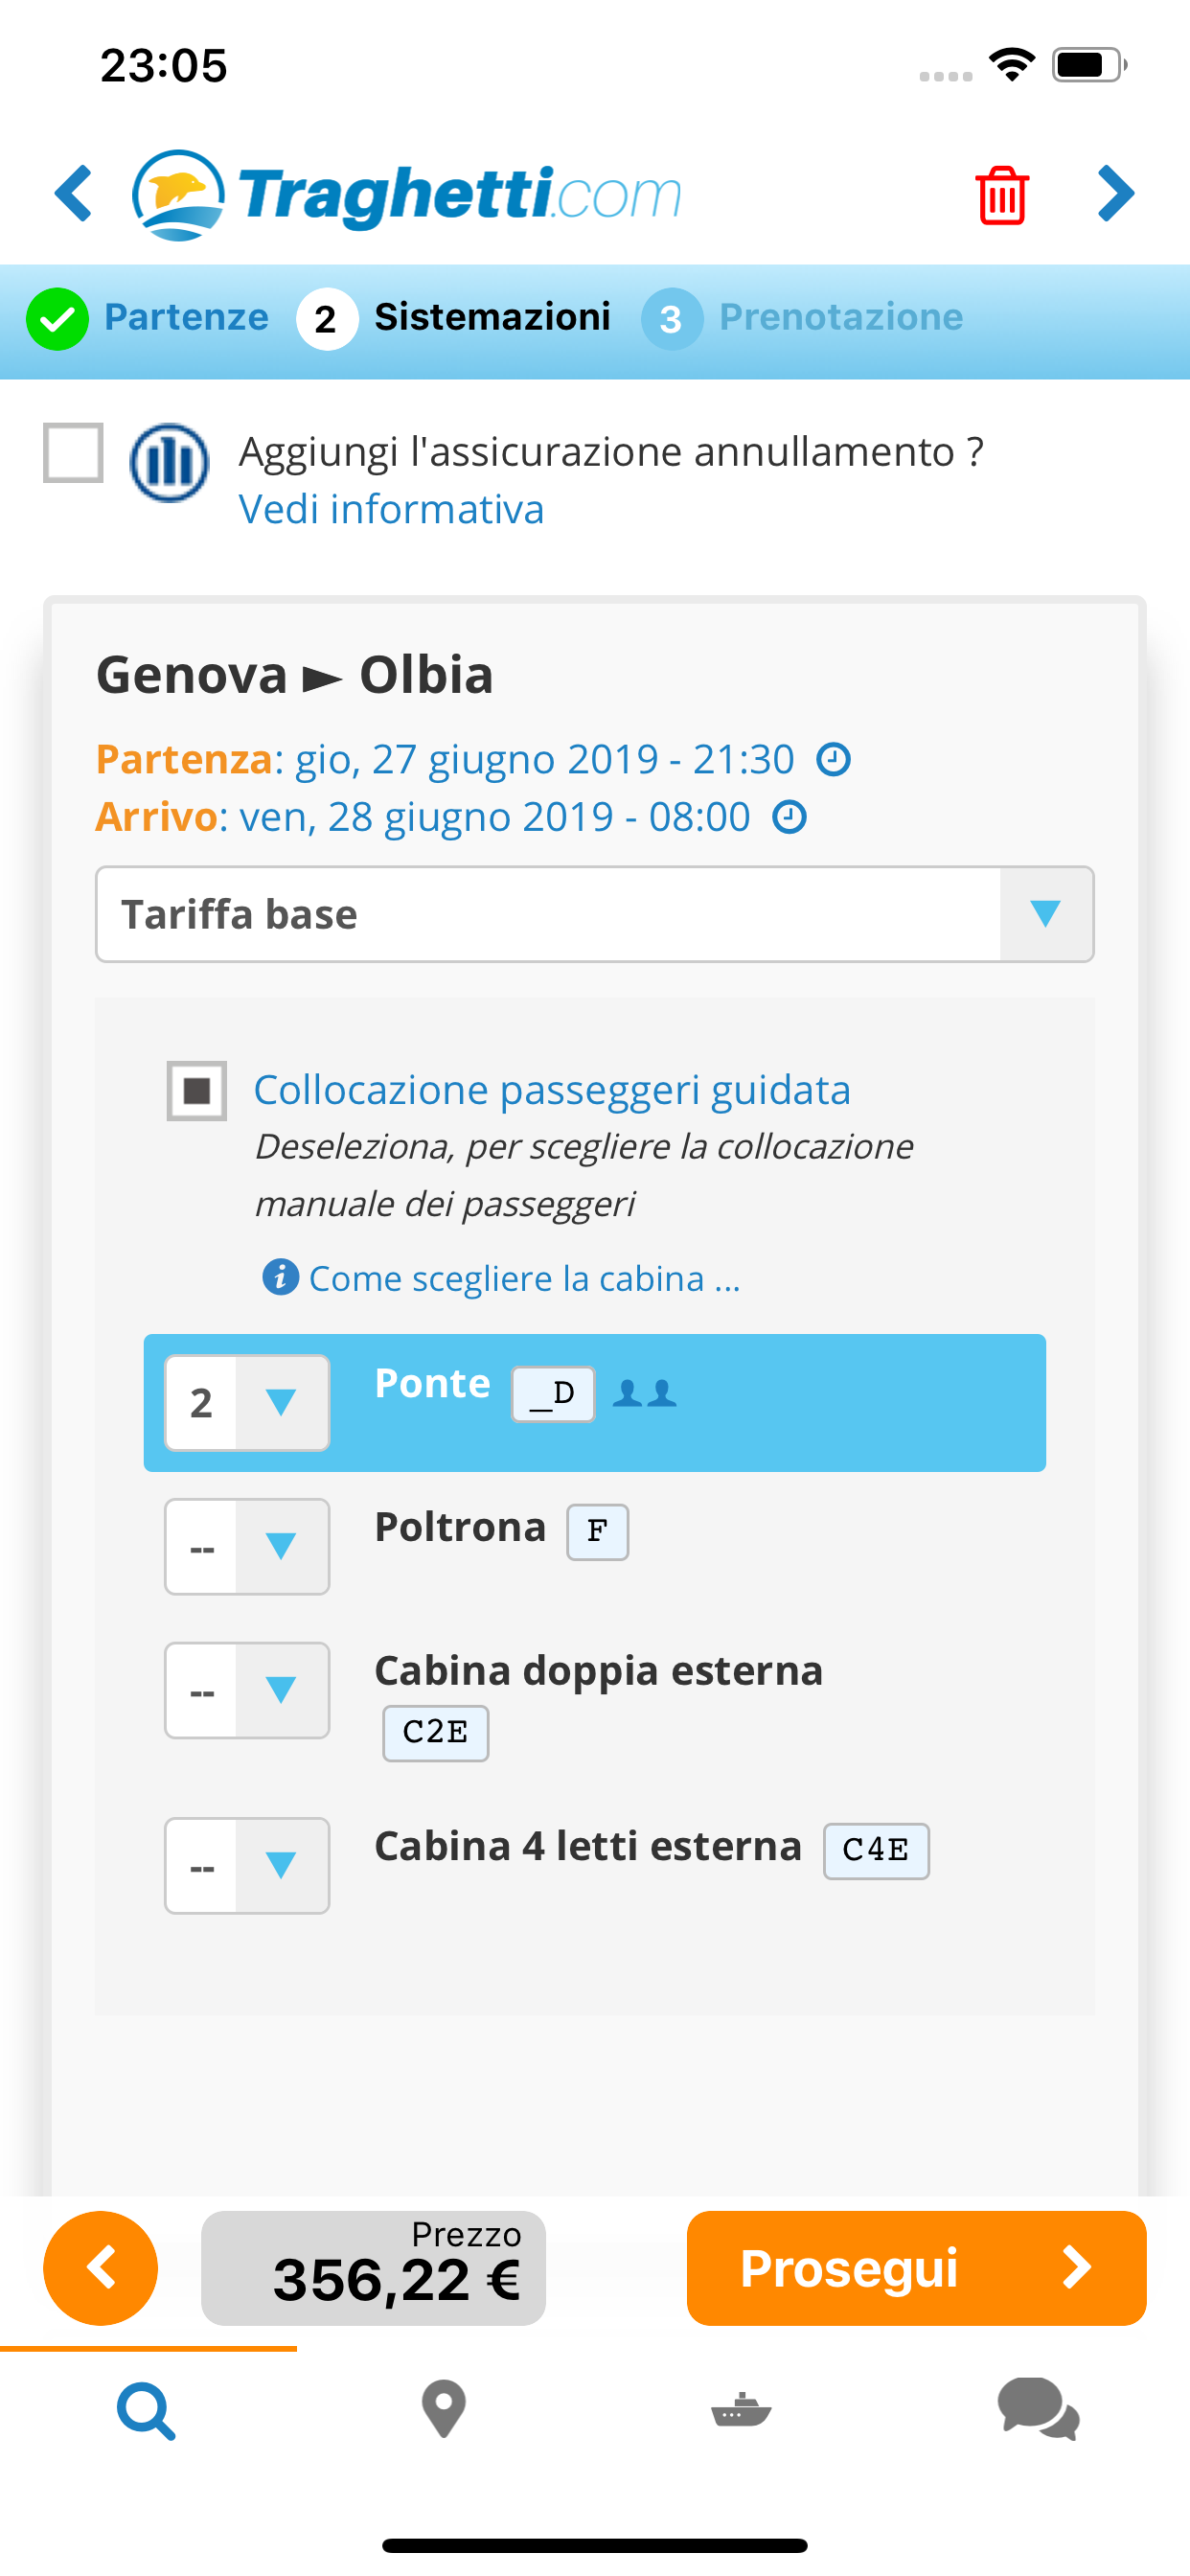1190x2576 pixels.
Task: Open the Poltrona quantity dropdown
Action: pyautogui.click(x=247, y=1546)
